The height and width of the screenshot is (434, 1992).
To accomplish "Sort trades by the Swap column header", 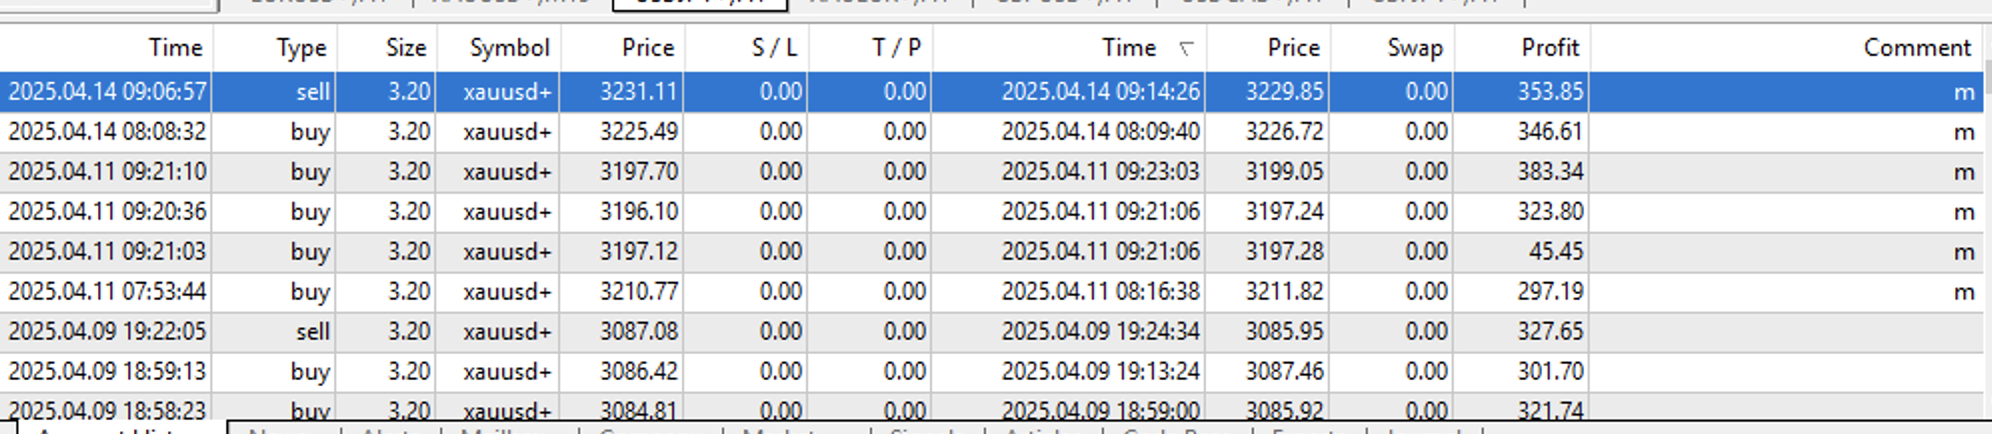I will (1413, 48).
